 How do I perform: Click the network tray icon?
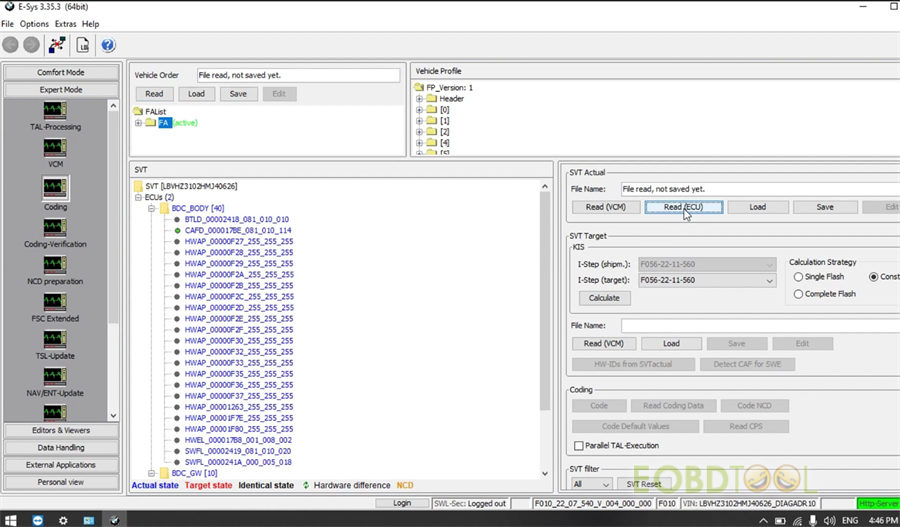[x=797, y=521]
